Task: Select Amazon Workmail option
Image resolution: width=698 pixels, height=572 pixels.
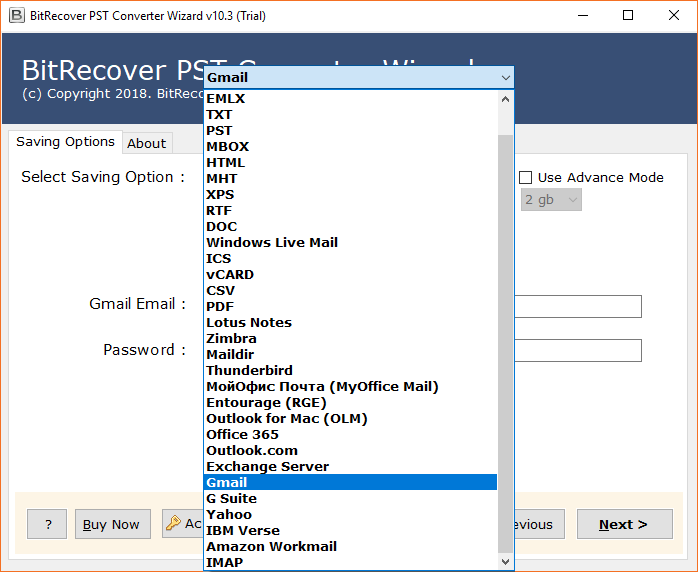Action: click(x=350, y=547)
